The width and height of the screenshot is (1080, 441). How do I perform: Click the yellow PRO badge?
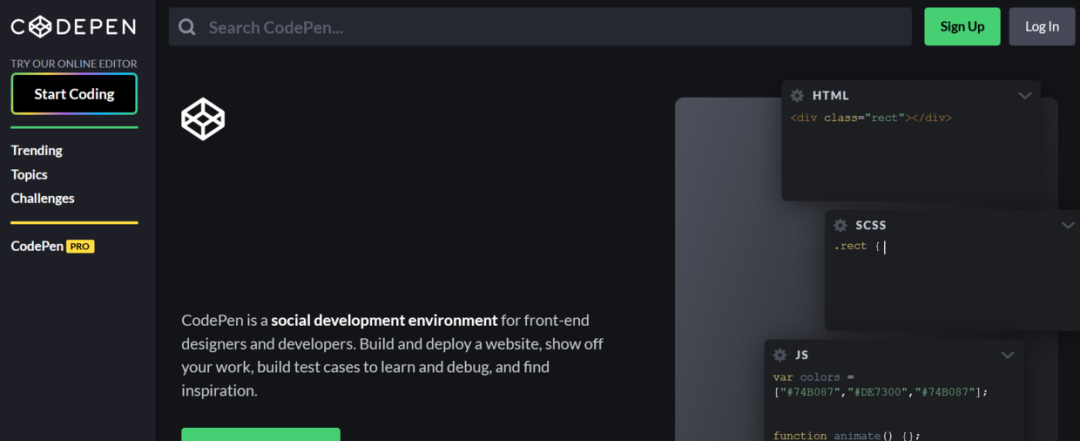pyautogui.click(x=80, y=247)
